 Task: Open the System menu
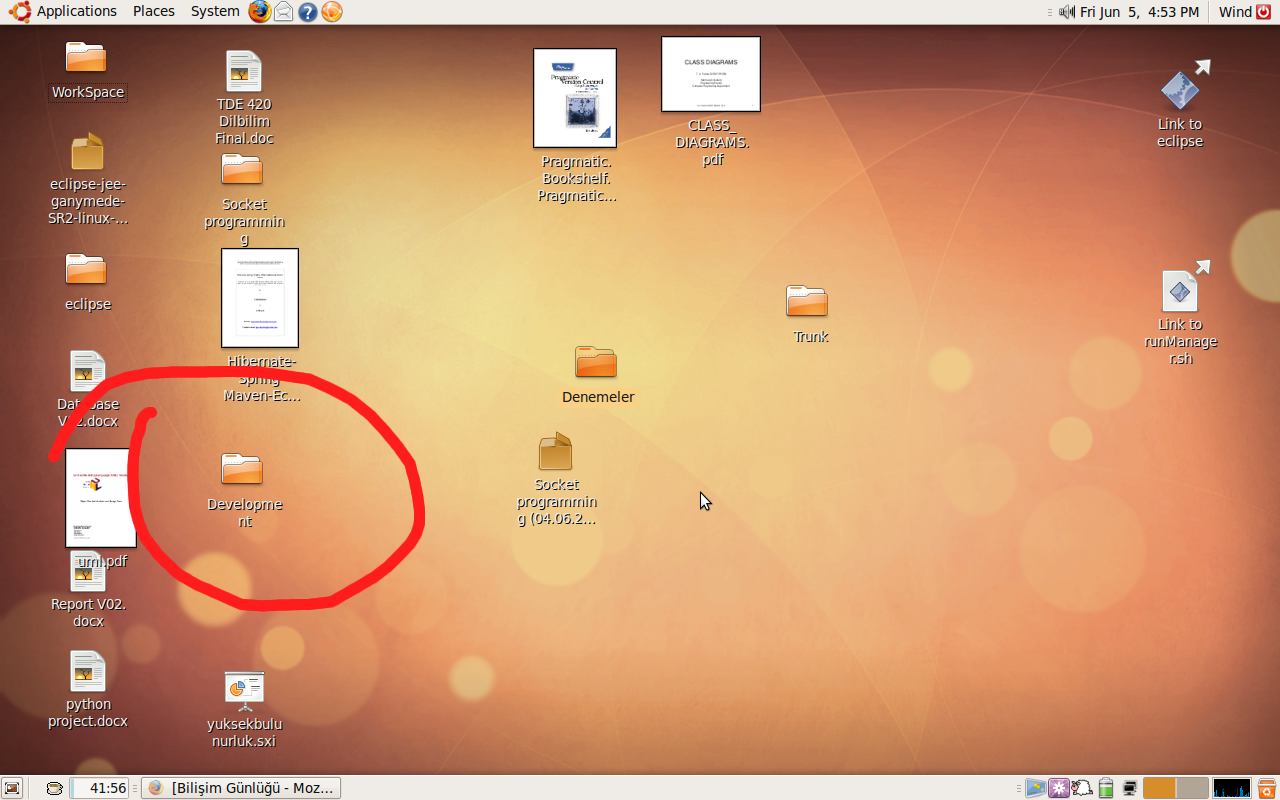coord(215,11)
